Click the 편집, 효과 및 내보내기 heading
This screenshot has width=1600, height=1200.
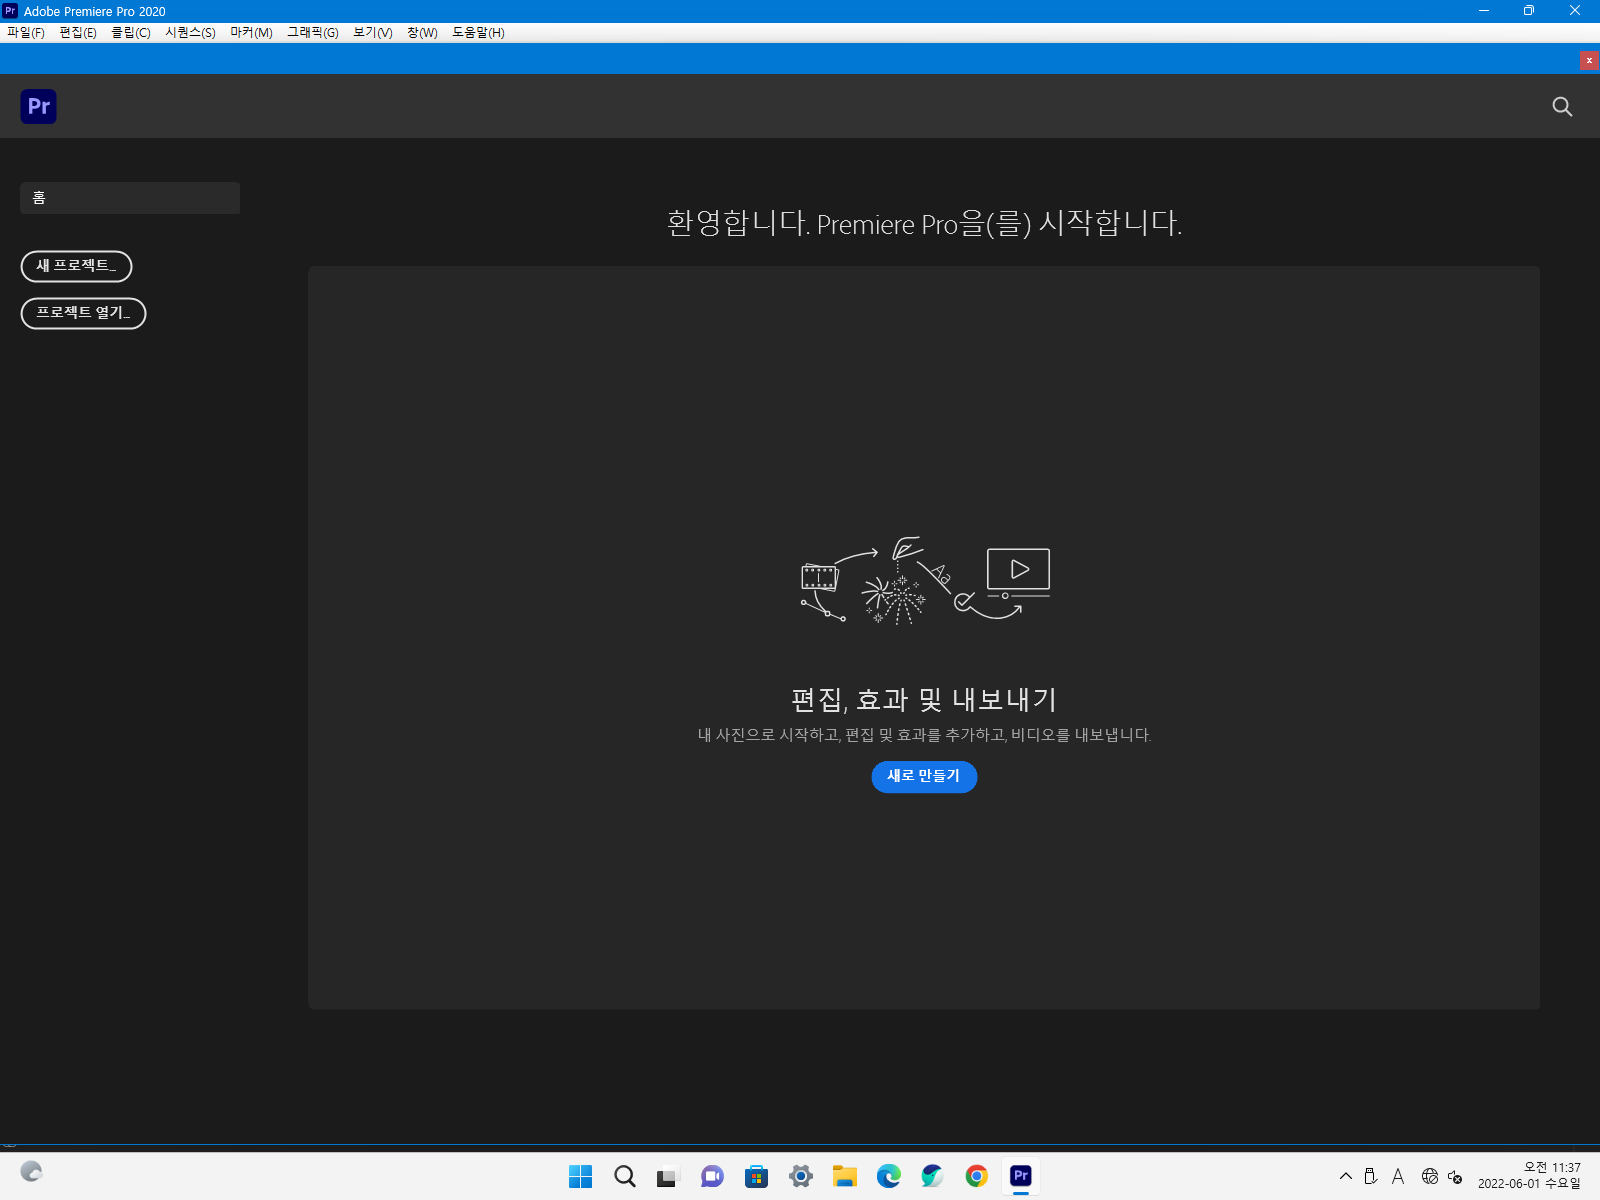924,699
